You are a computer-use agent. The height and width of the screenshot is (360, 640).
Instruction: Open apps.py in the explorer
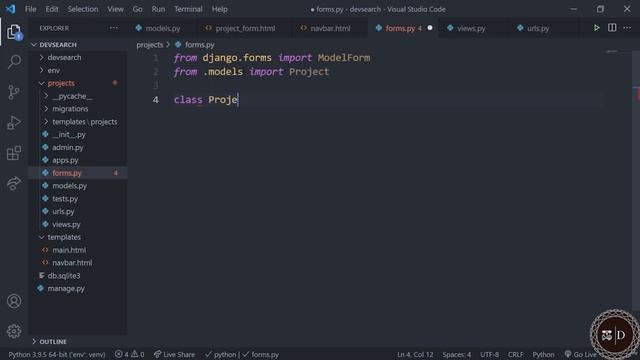pyautogui.click(x=78, y=160)
